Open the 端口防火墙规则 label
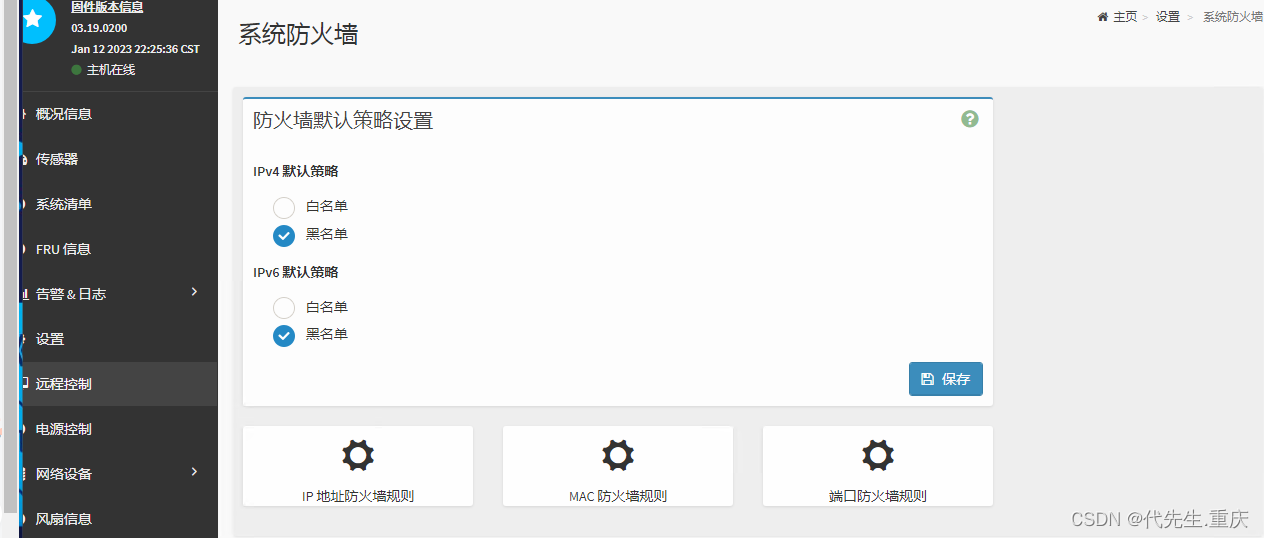The image size is (1264, 538). point(878,496)
